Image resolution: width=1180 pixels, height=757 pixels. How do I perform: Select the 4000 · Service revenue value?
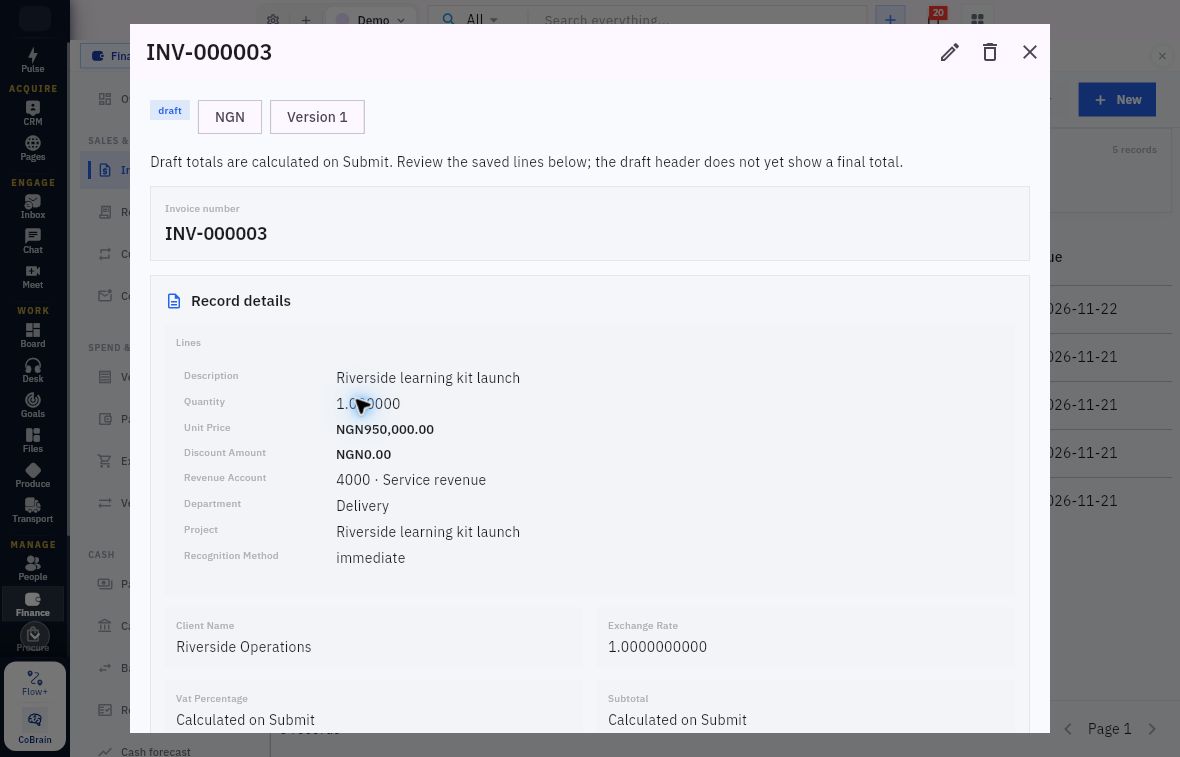point(411,480)
